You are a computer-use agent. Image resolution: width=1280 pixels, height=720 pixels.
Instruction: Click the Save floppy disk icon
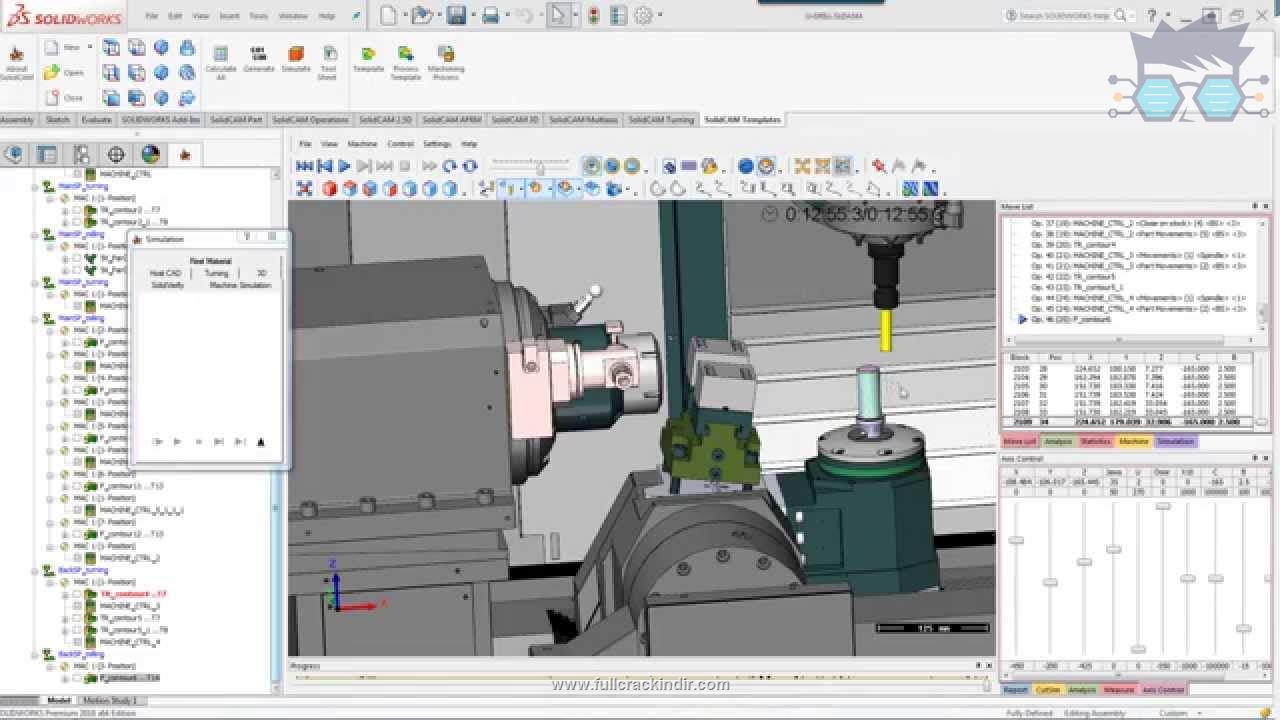click(x=456, y=15)
